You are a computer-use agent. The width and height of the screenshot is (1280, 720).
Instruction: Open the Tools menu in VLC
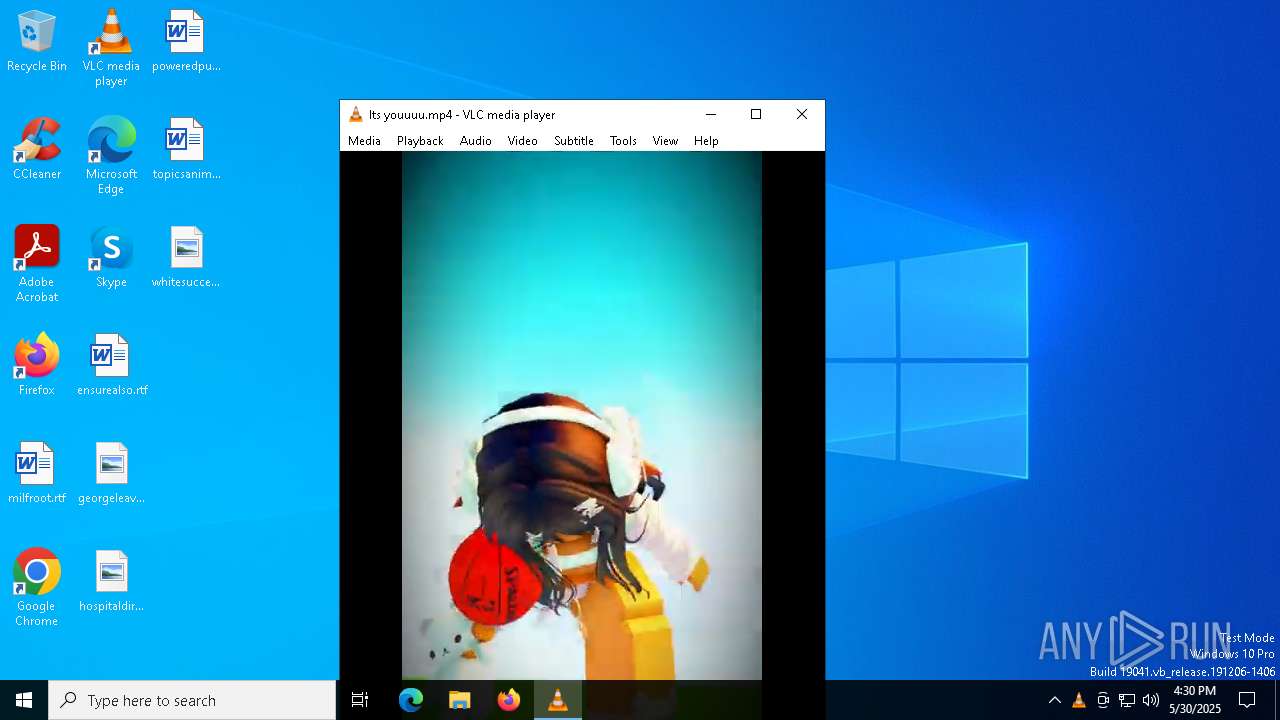[623, 141]
